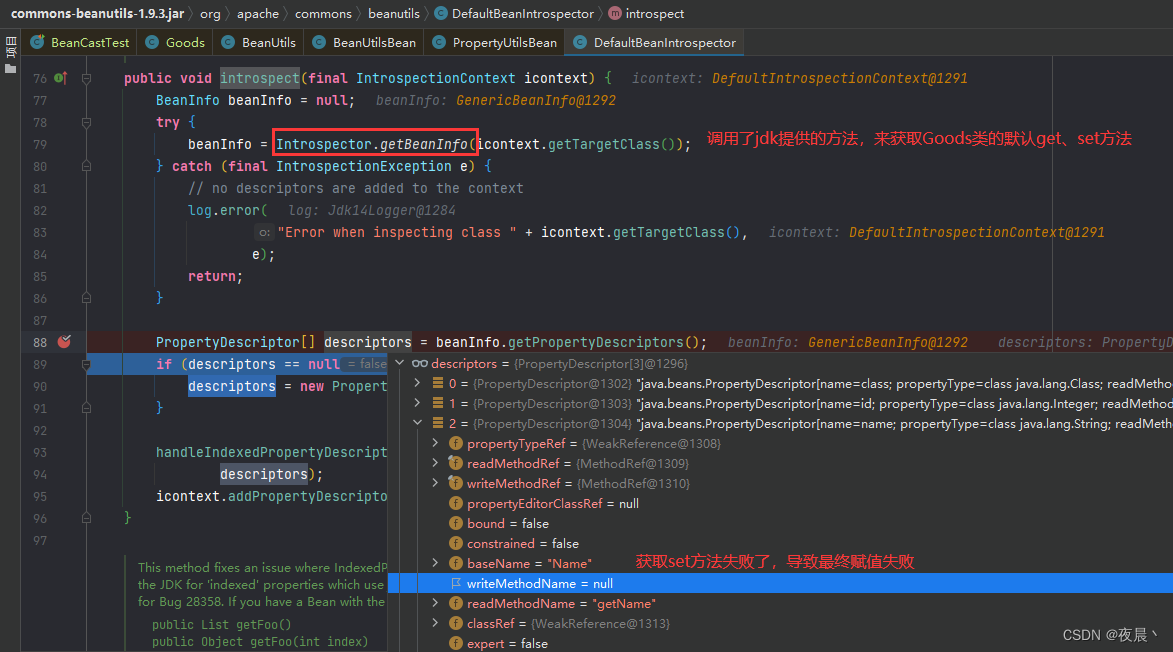Click the commons breadcrumb
This screenshot has width=1173, height=652.
coord(323,13)
